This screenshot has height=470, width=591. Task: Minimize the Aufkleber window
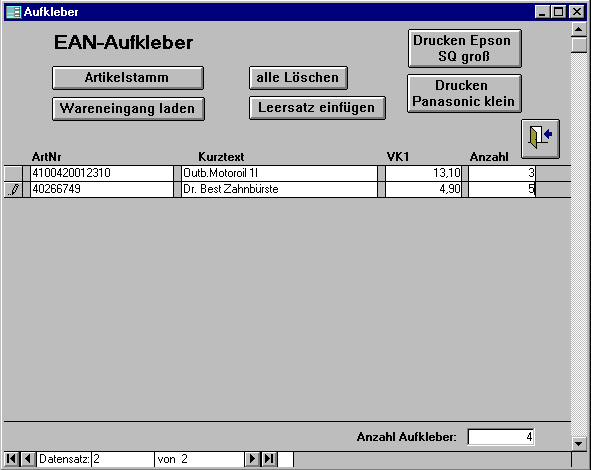pos(542,12)
